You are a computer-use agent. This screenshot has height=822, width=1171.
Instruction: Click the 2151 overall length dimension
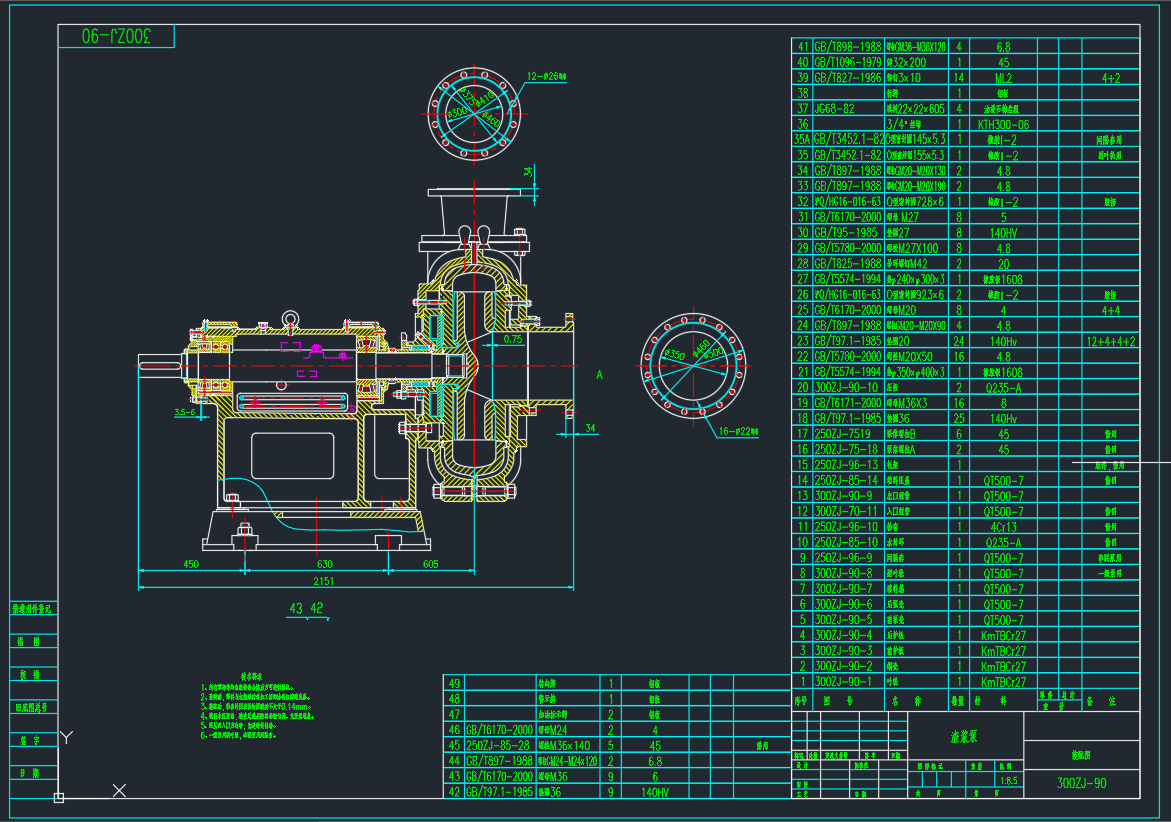324,580
